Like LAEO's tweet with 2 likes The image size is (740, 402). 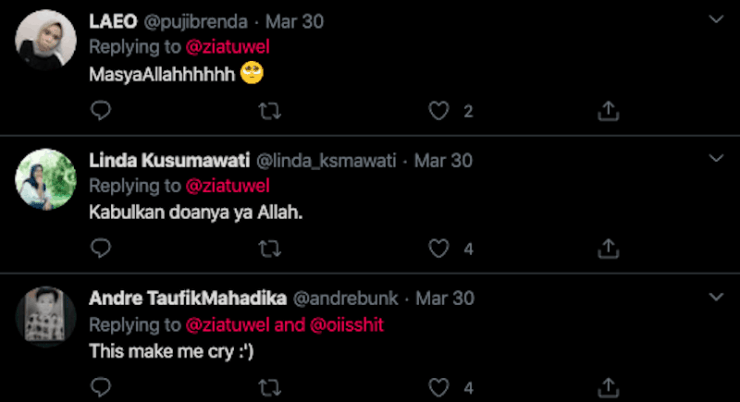click(x=439, y=111)
